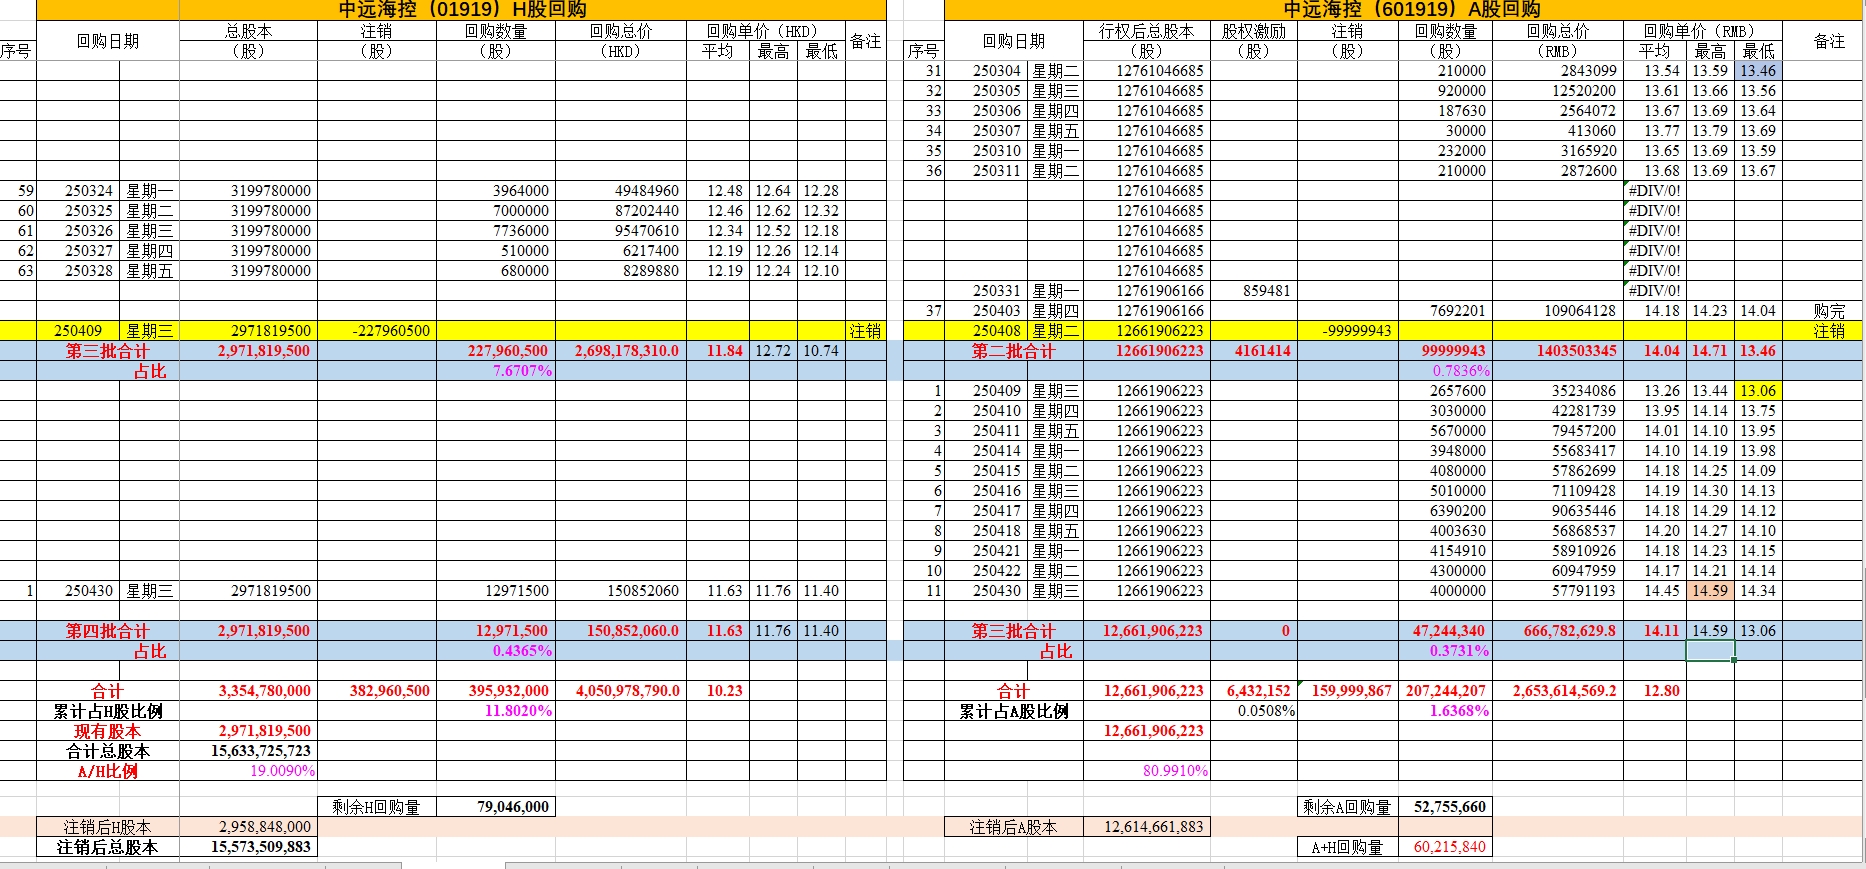
Task: Click the A+H buyback amount 60,215,840
Action: (1445, 847)
